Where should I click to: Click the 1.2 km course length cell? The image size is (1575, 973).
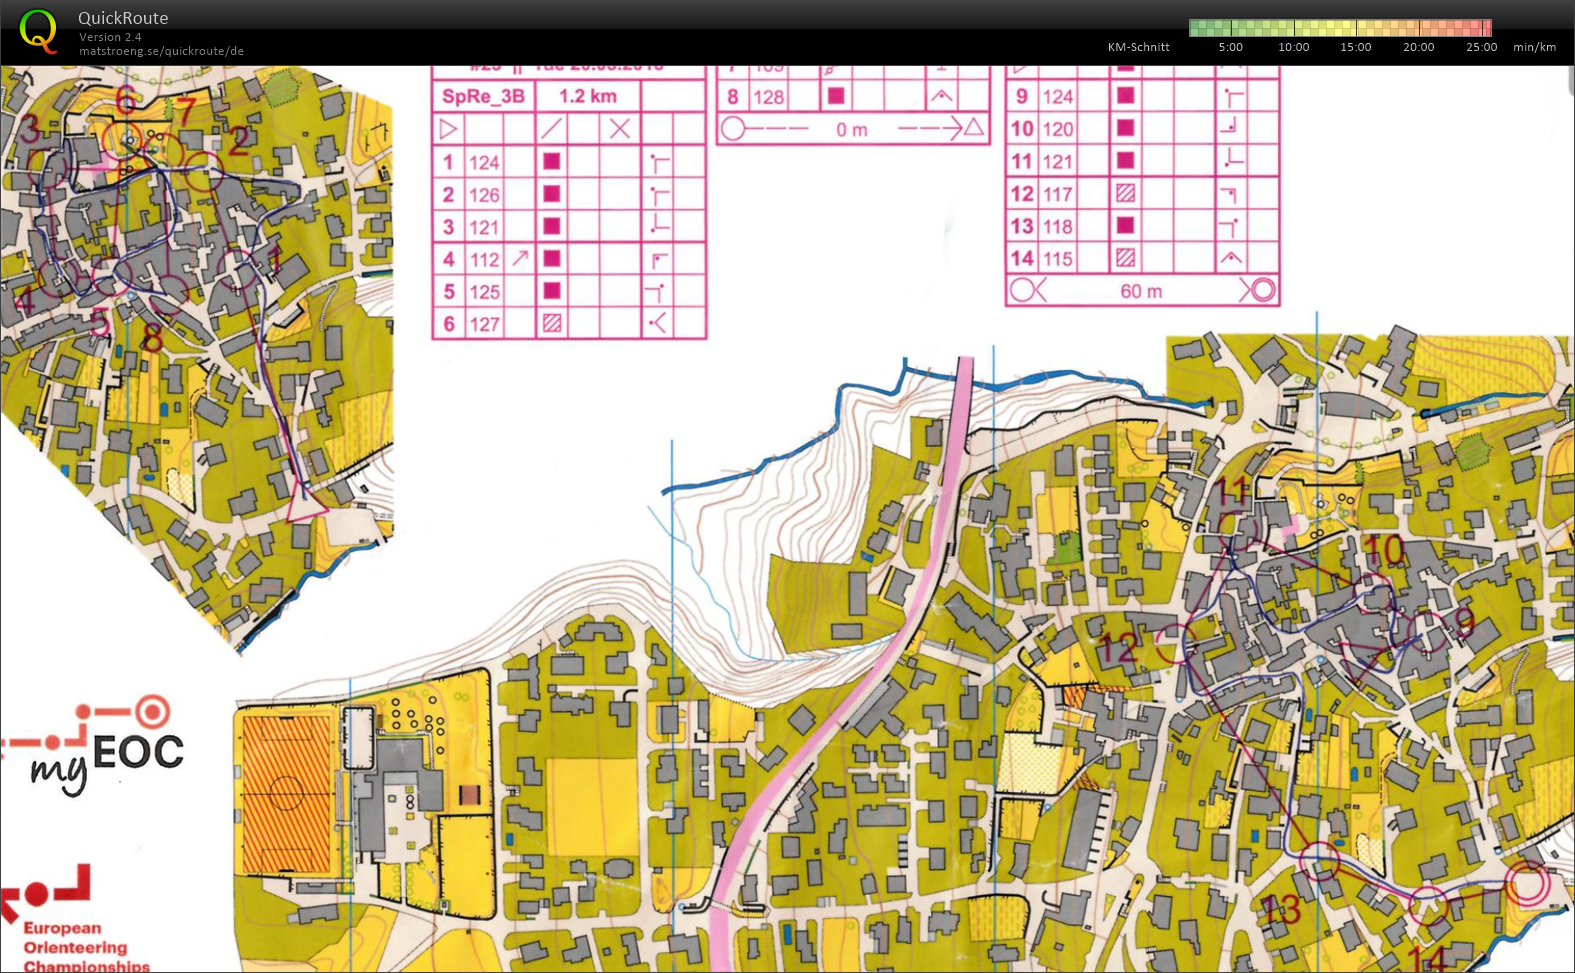[587, 96]
